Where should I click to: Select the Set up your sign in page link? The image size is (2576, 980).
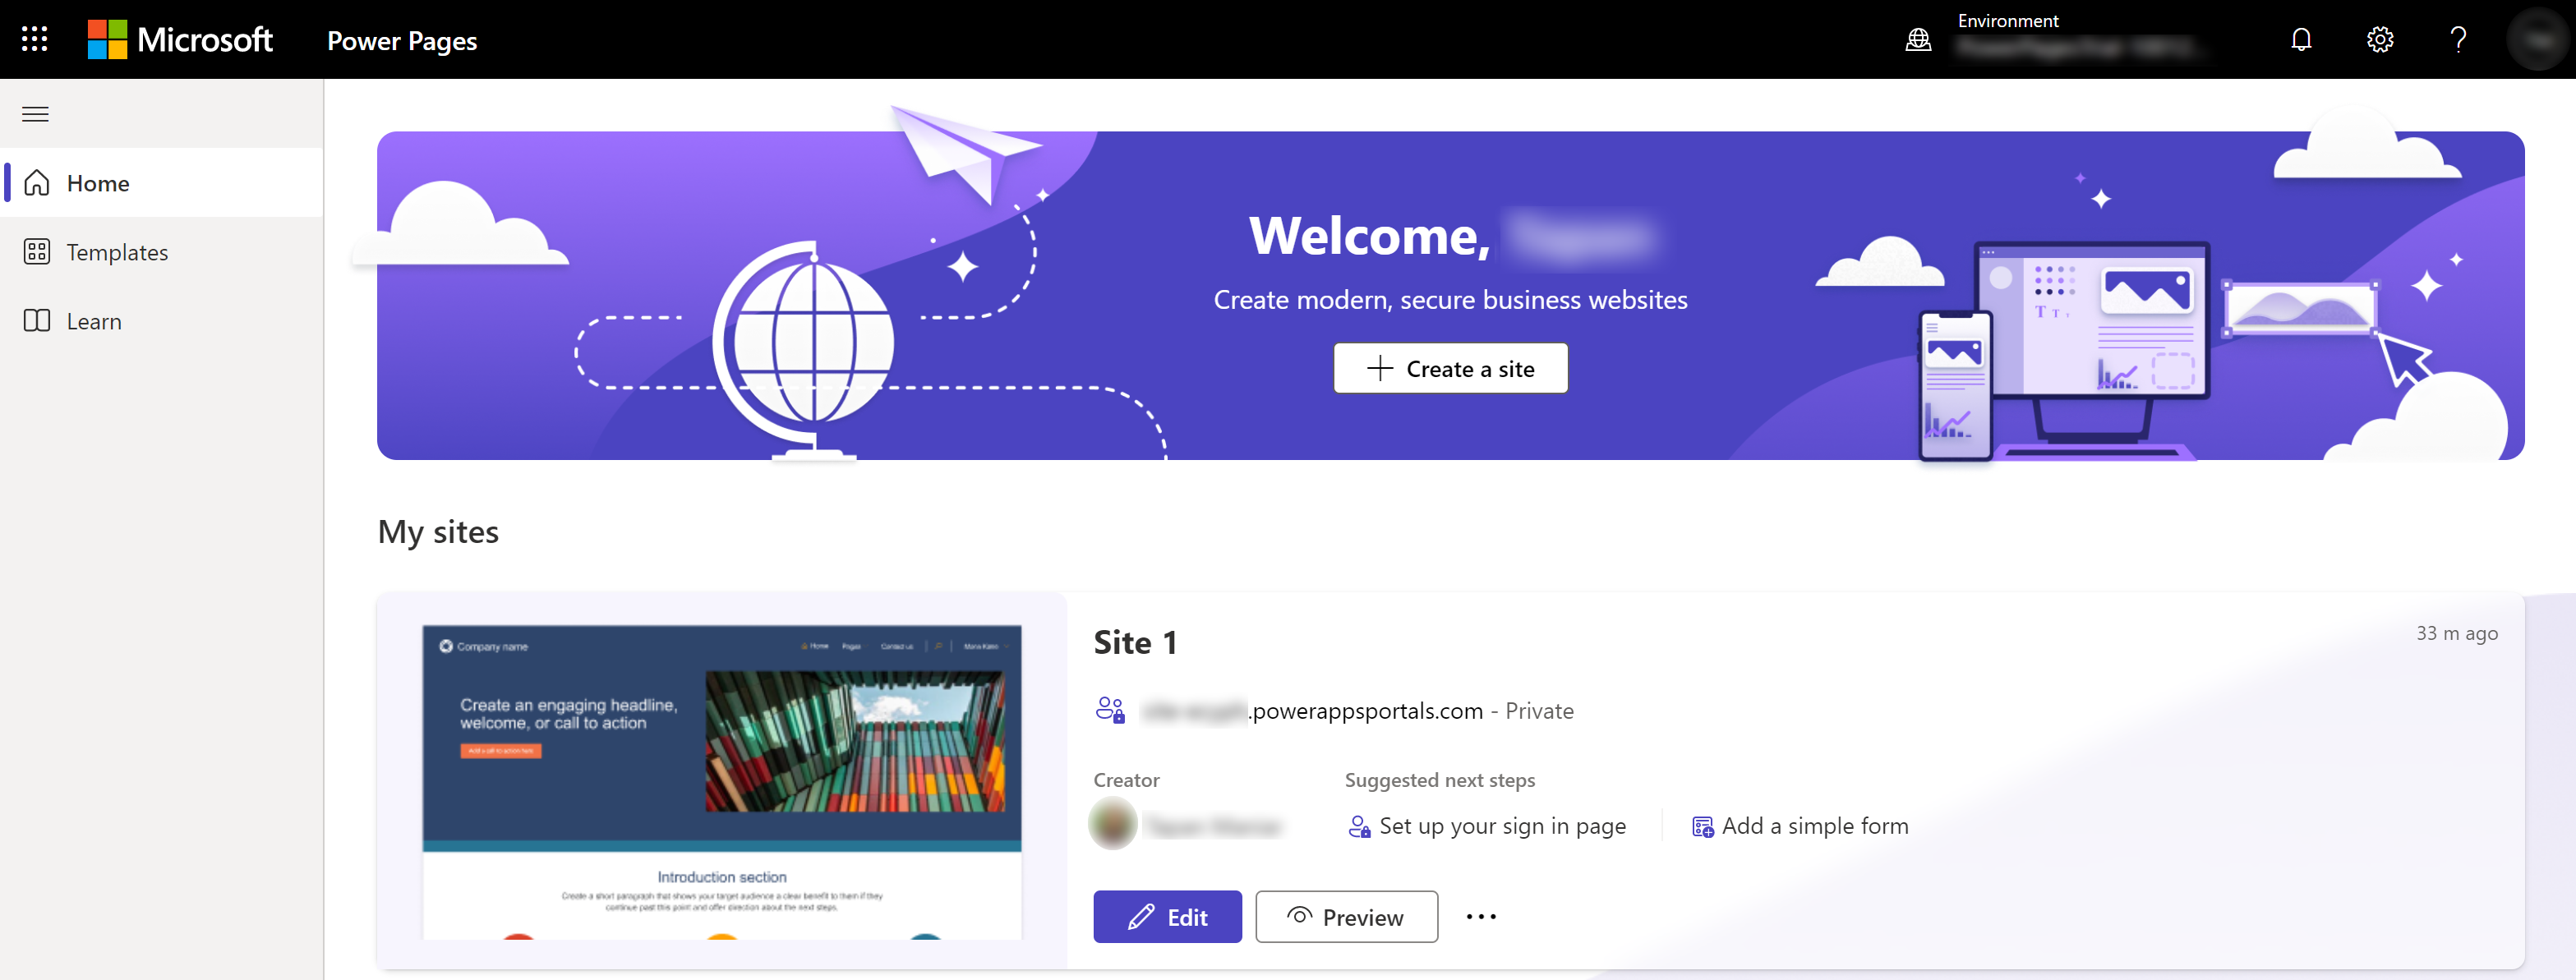point(1486,824)
